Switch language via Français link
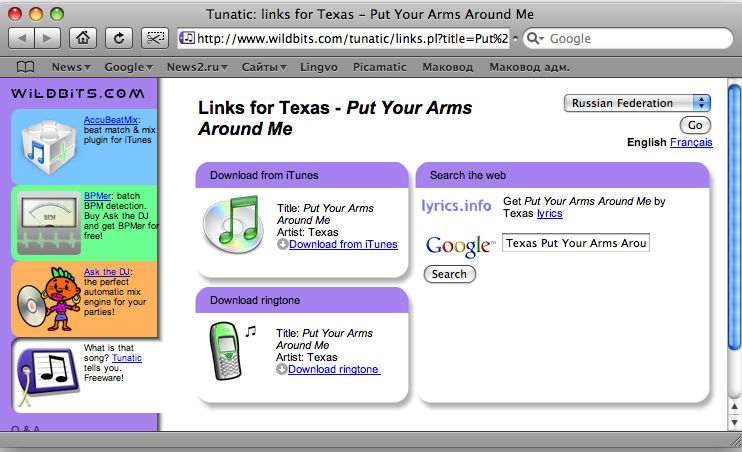The width and height of the screenshot is (742, 452). pyautogui.click(x=691, y=142)
